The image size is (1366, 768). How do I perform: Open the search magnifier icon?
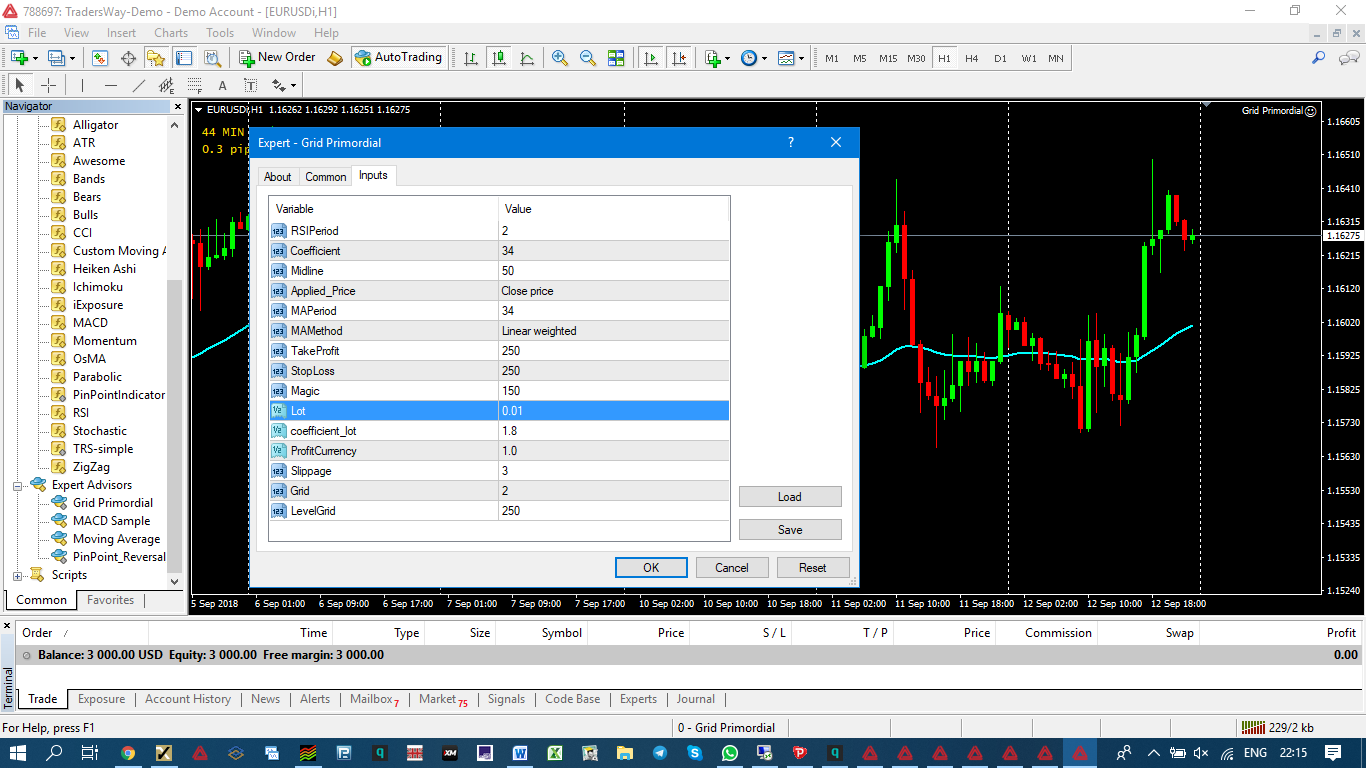(x=1320, y=58)
